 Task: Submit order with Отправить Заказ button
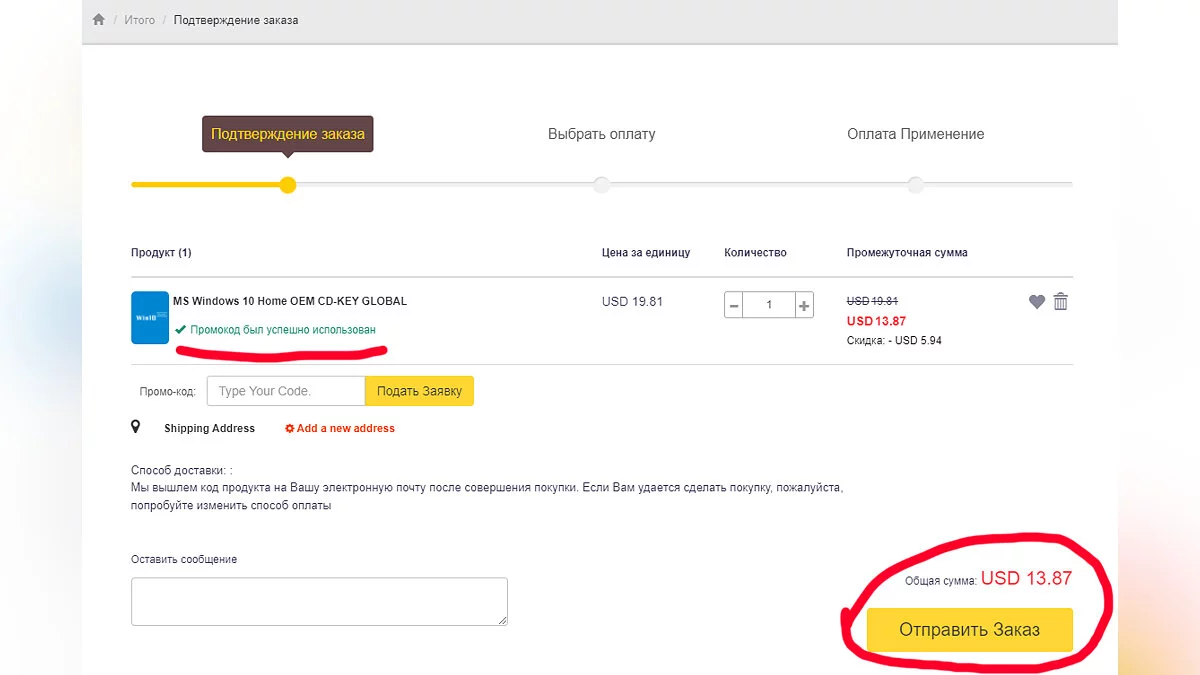[x=969, y=630]
